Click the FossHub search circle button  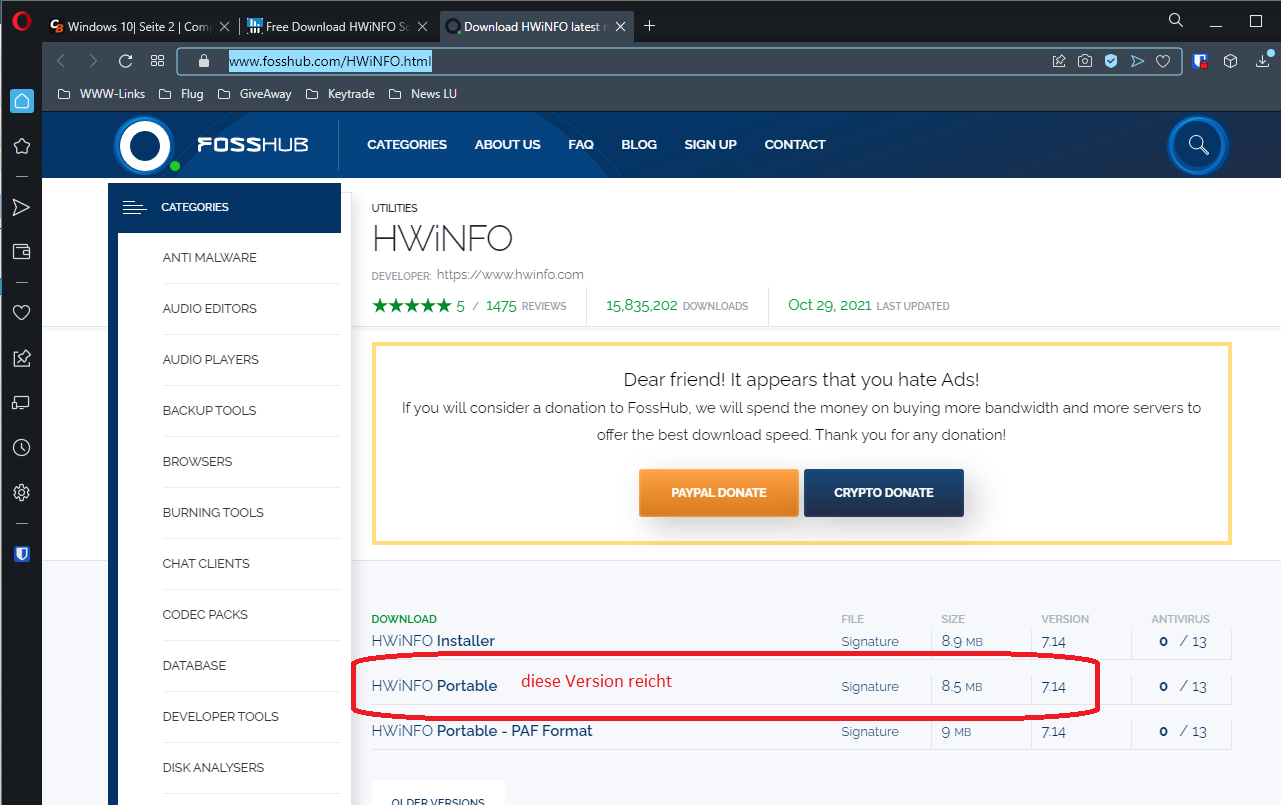tap(1198, 146)
